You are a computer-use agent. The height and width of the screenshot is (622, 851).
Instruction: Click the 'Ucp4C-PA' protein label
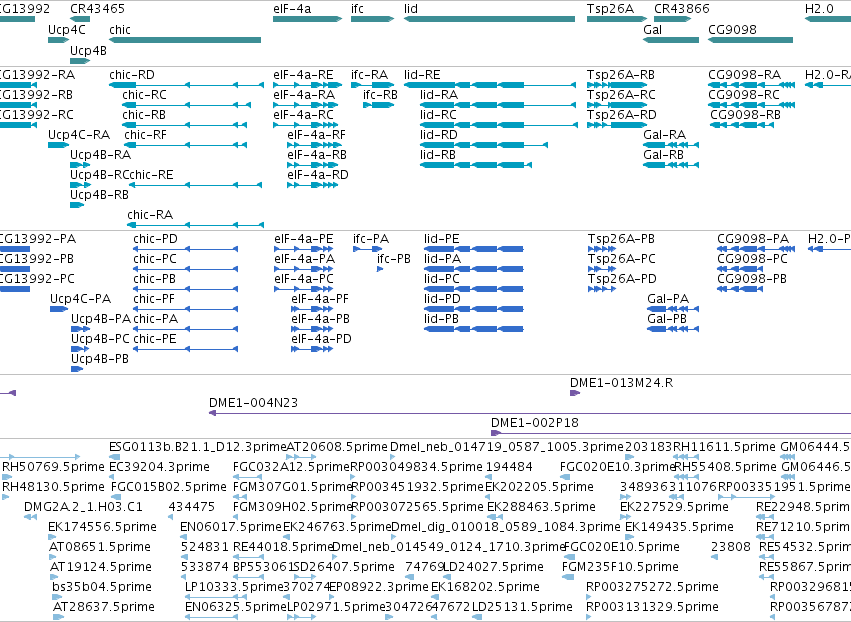tap(80, 299)
